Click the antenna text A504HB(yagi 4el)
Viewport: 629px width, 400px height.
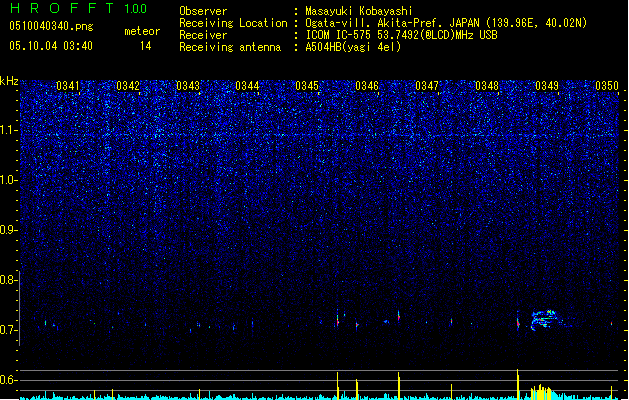pyautogui.click(x=353, y=47)
